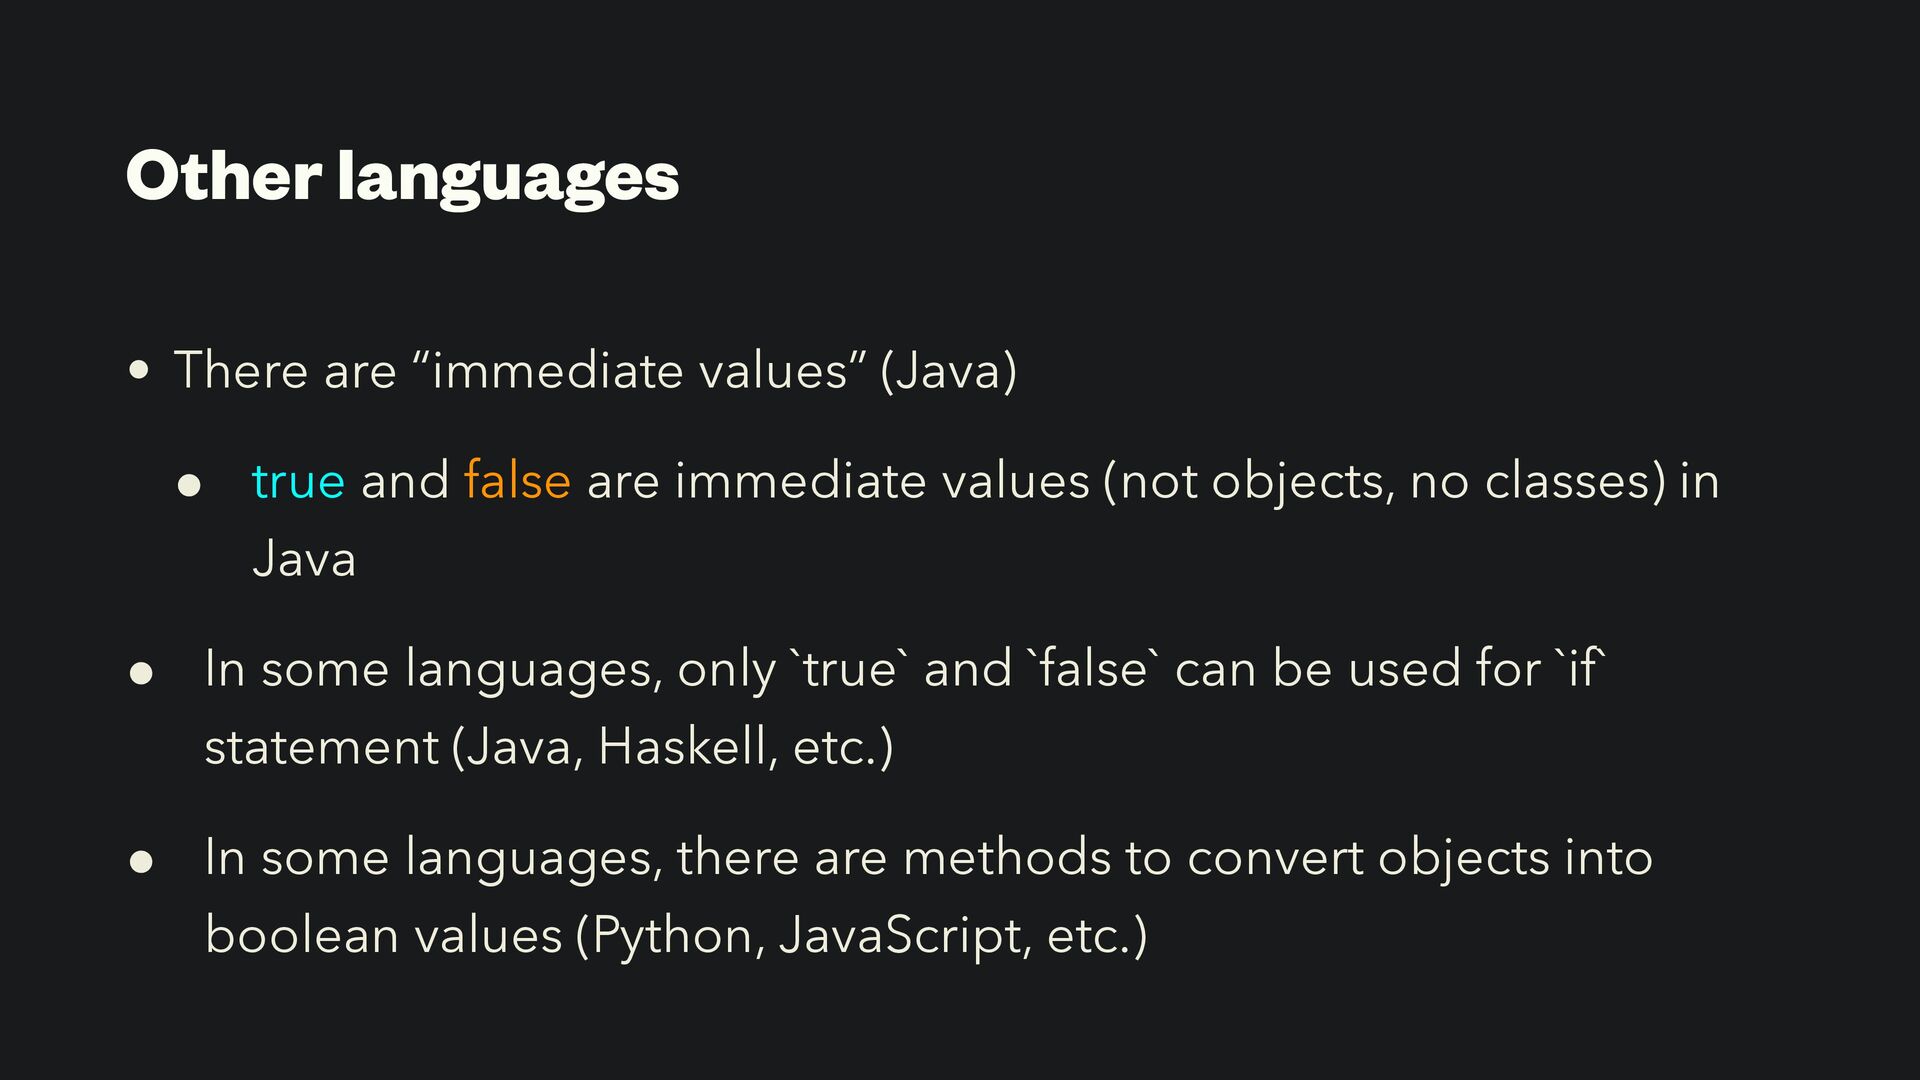Click the backticked `false` in second bullet
Image resolution: width=1920 pixels, height=1080 pixels.
click(x=1095, y=668)
